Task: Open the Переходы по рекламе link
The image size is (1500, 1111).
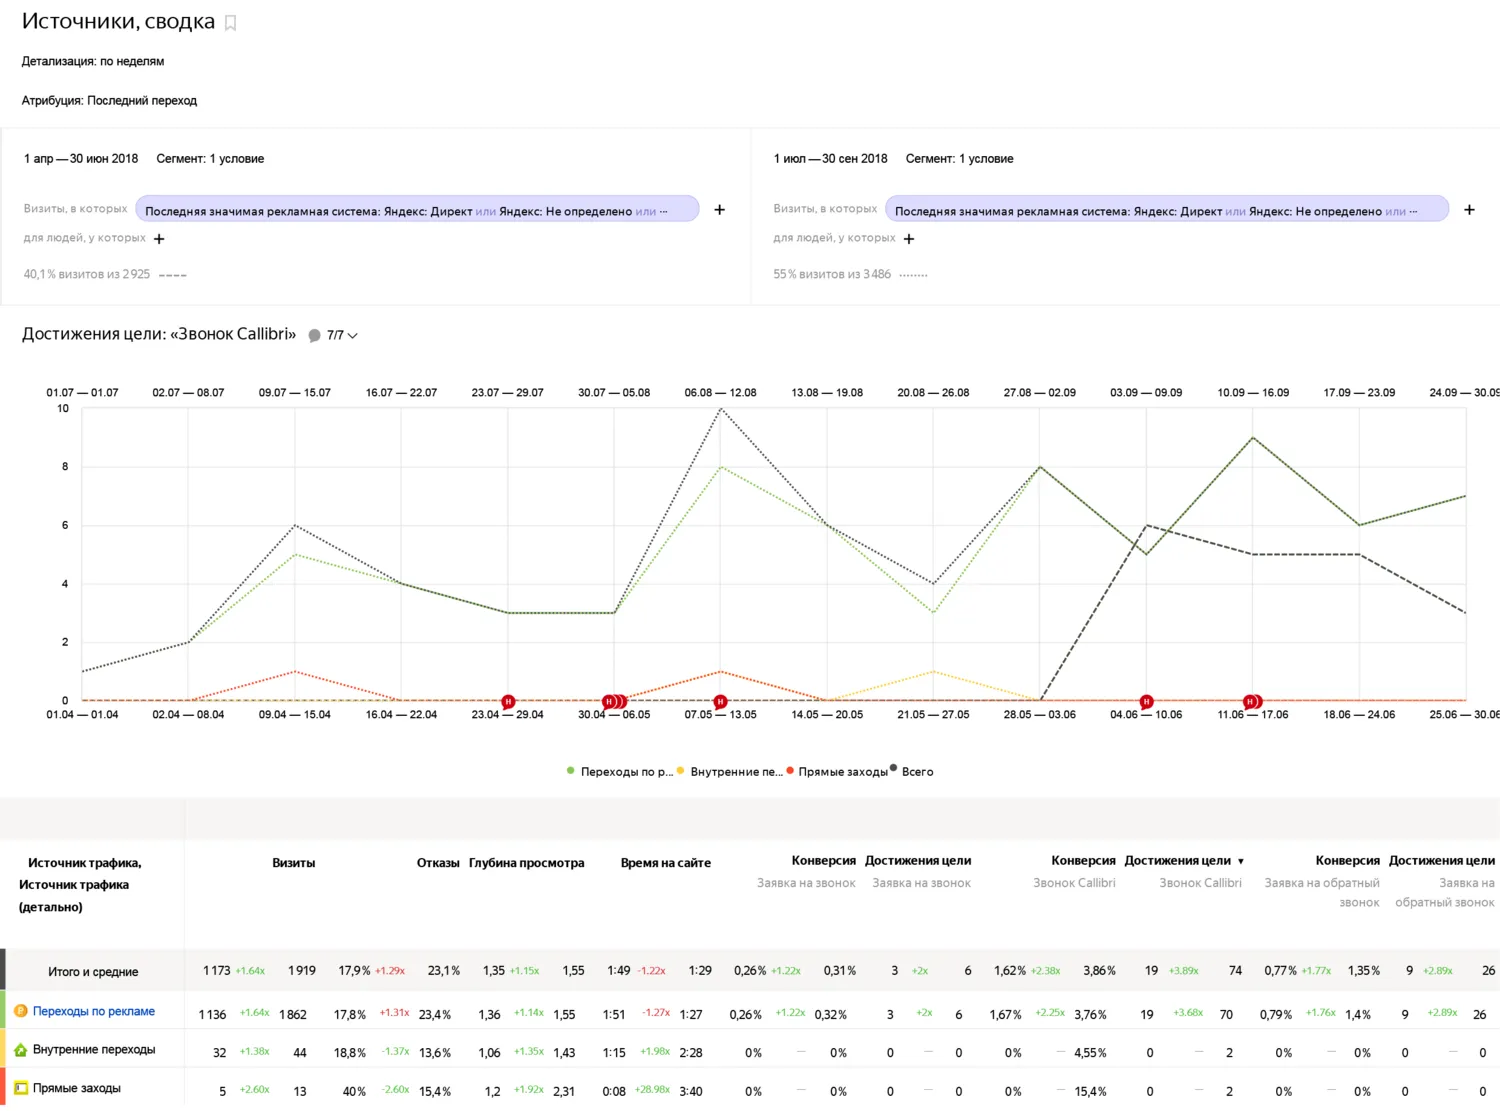Action: click(94, 1011)
